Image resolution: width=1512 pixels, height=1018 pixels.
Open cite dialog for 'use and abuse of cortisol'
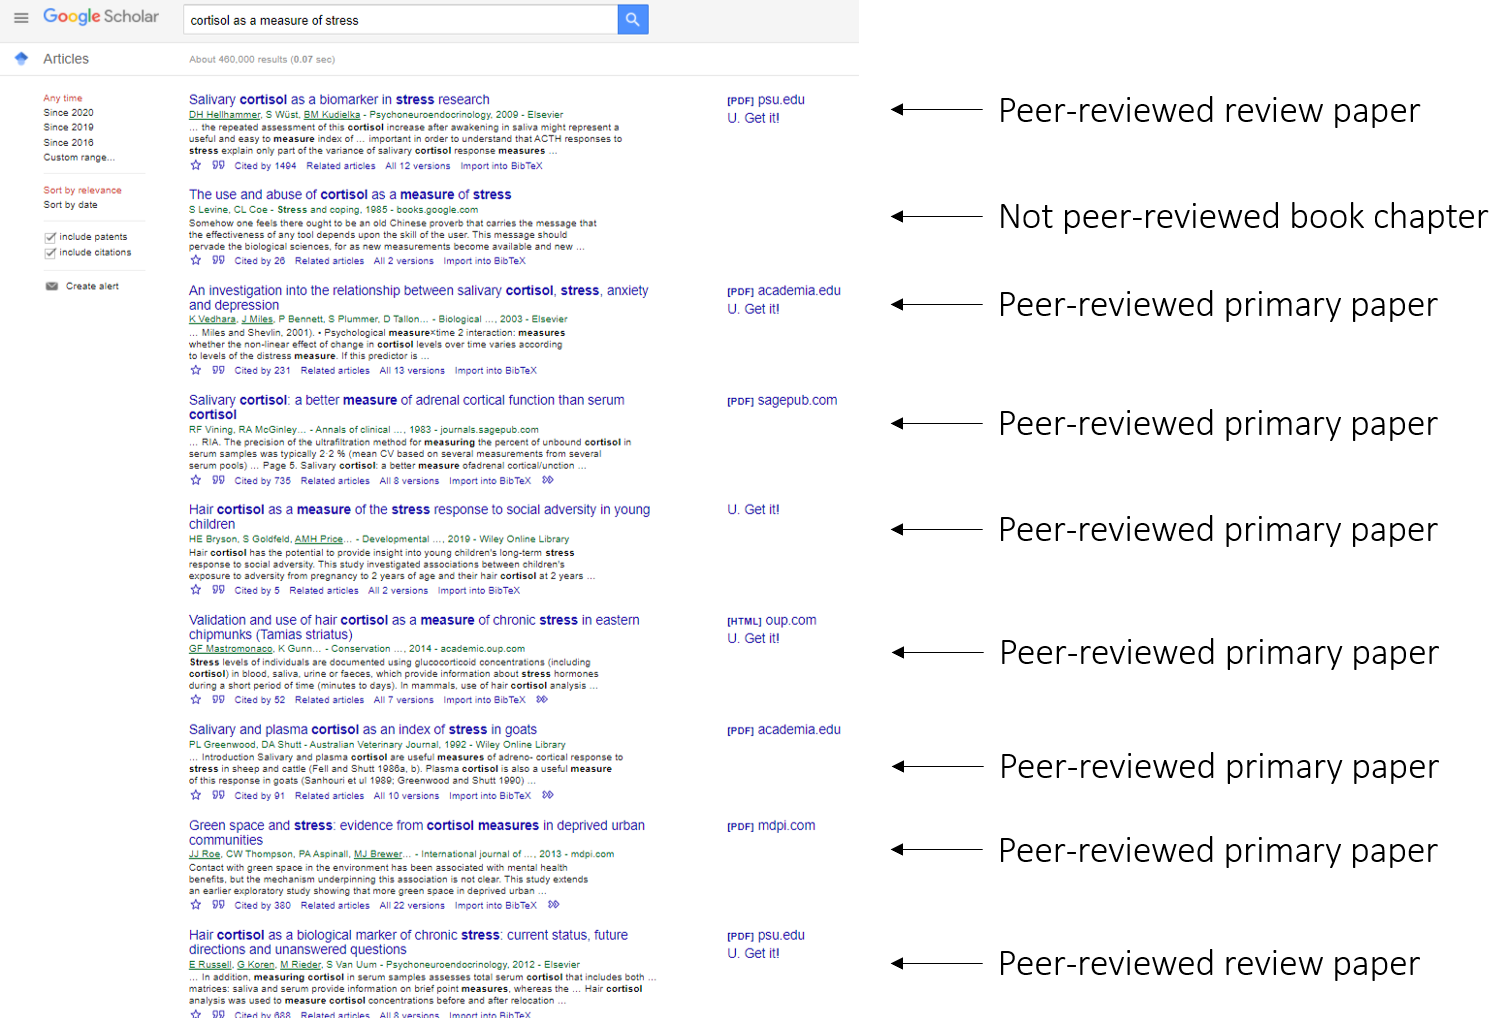[218, 260]
